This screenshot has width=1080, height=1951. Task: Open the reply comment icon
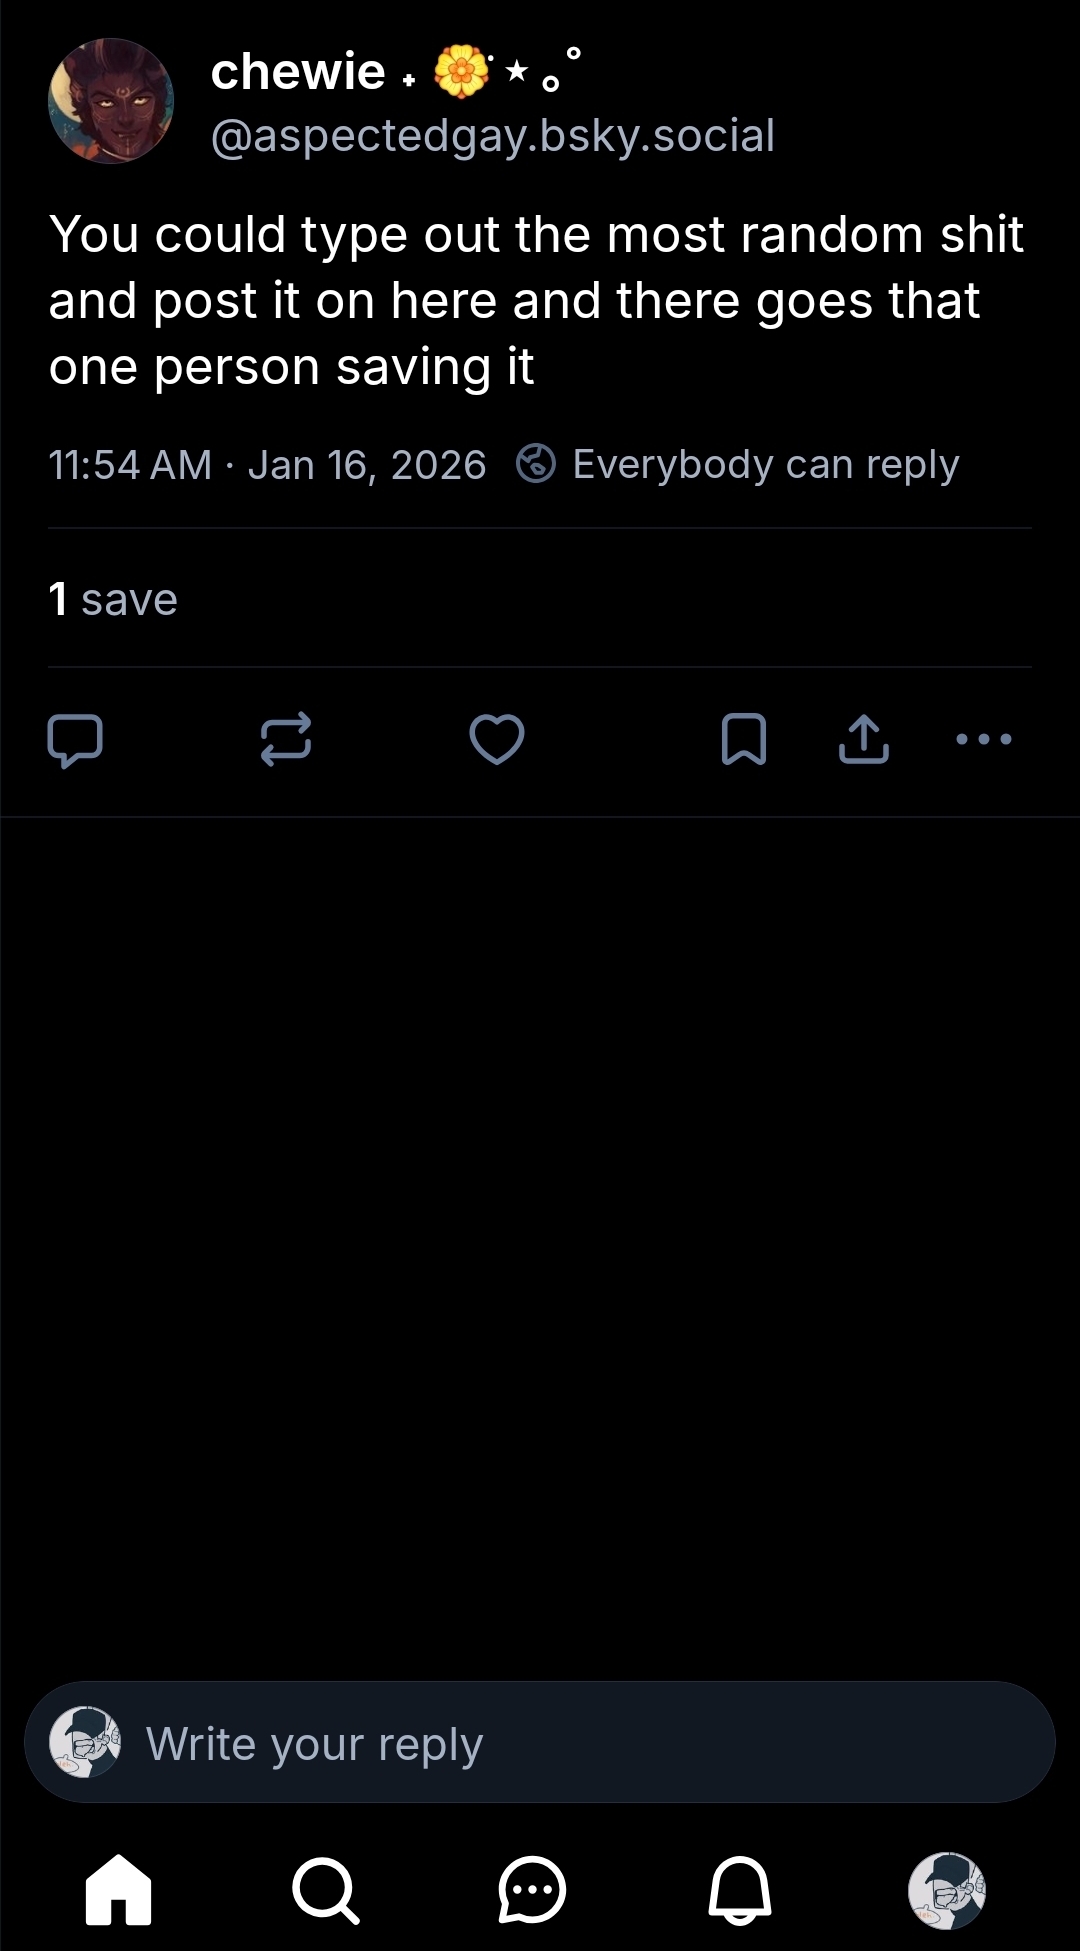(x=75, y=740)
